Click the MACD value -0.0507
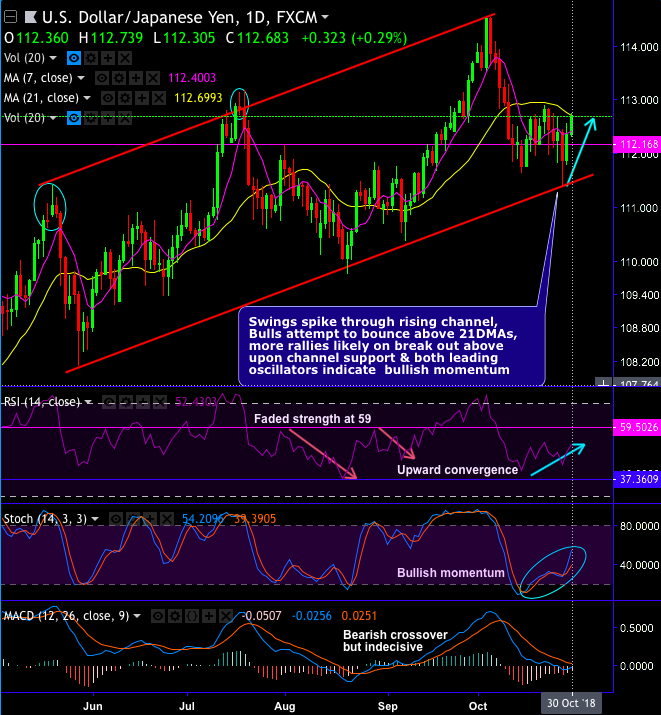The height and width of the screenshot is (715, 661). tap(261, 616)
